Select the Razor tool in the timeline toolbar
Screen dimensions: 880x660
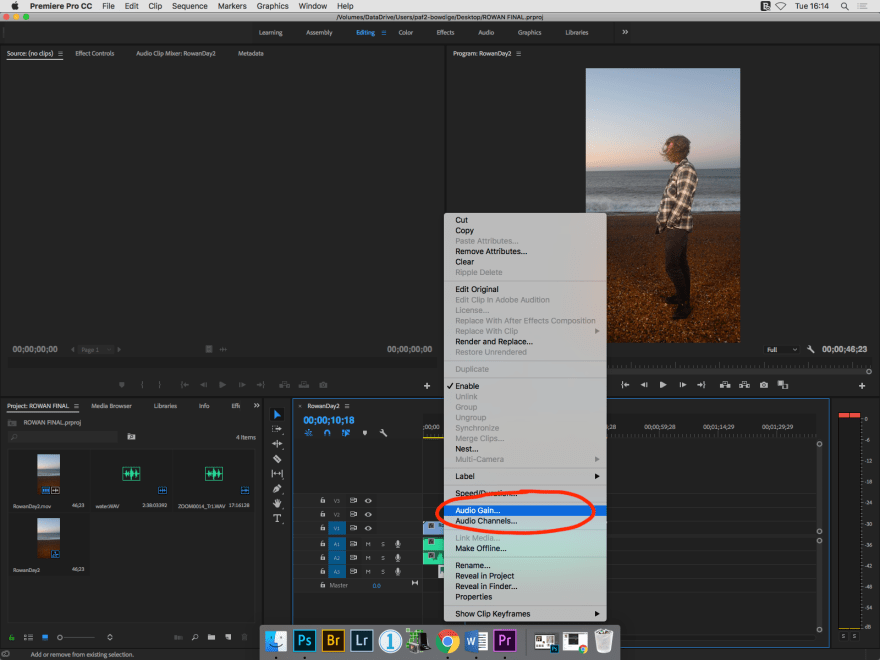coord(278,458)
